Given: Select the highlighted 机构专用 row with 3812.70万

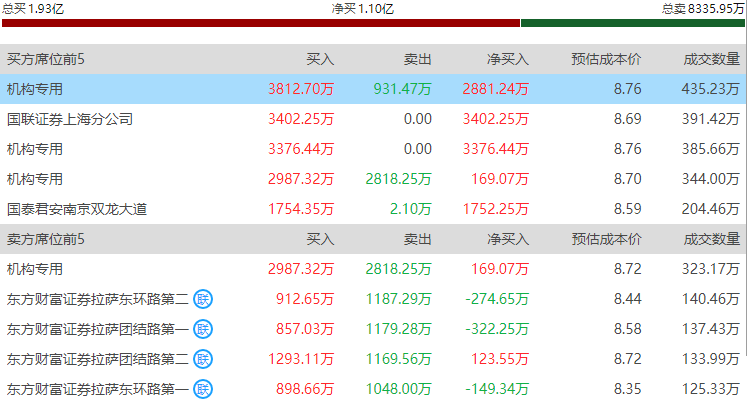Looking at the screenshot, I should pos(372,89).
